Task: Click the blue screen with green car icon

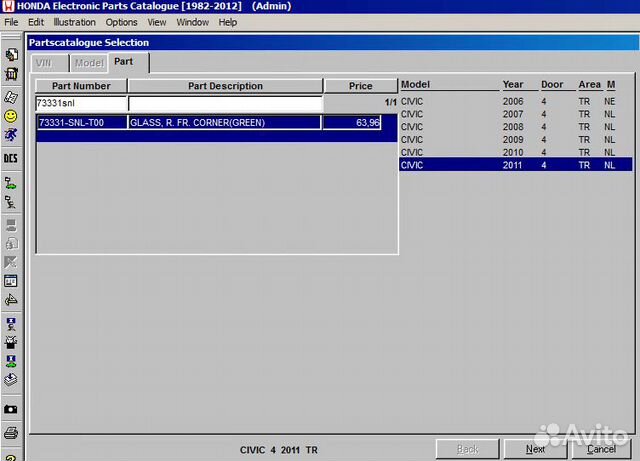Action: click(11, 361)
